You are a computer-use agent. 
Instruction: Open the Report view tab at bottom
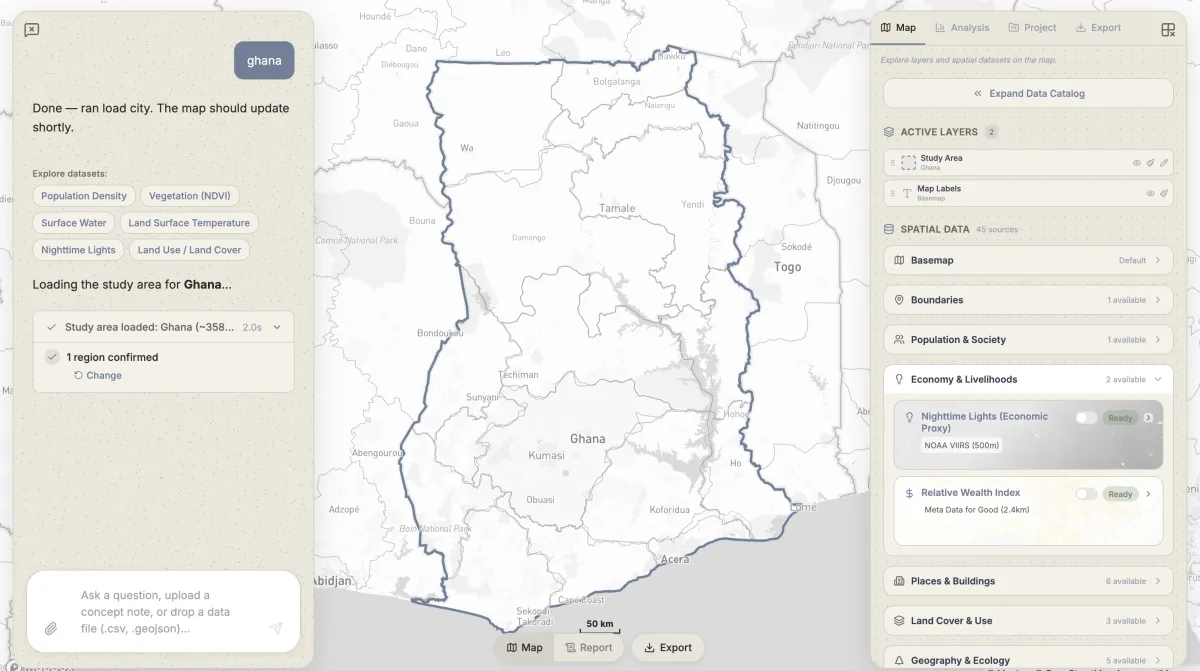589,648
